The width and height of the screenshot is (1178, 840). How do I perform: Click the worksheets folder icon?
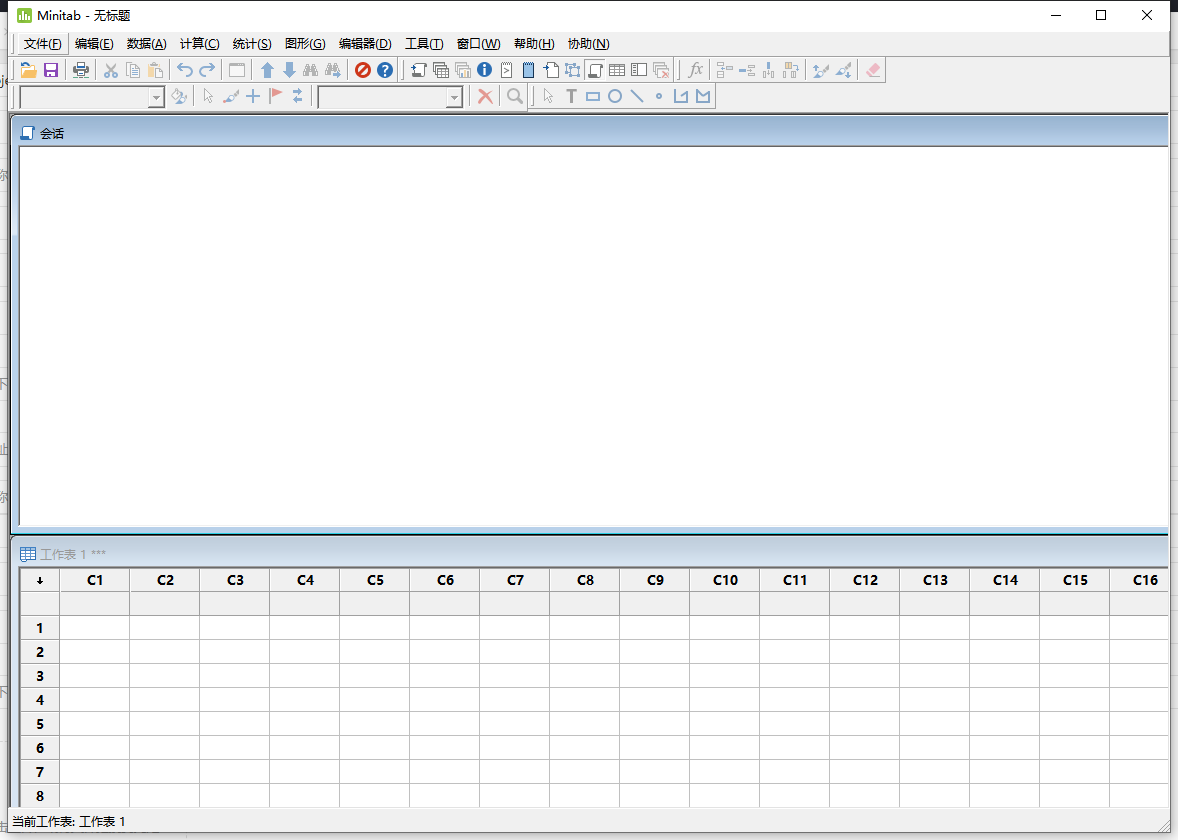coord(441,70)
